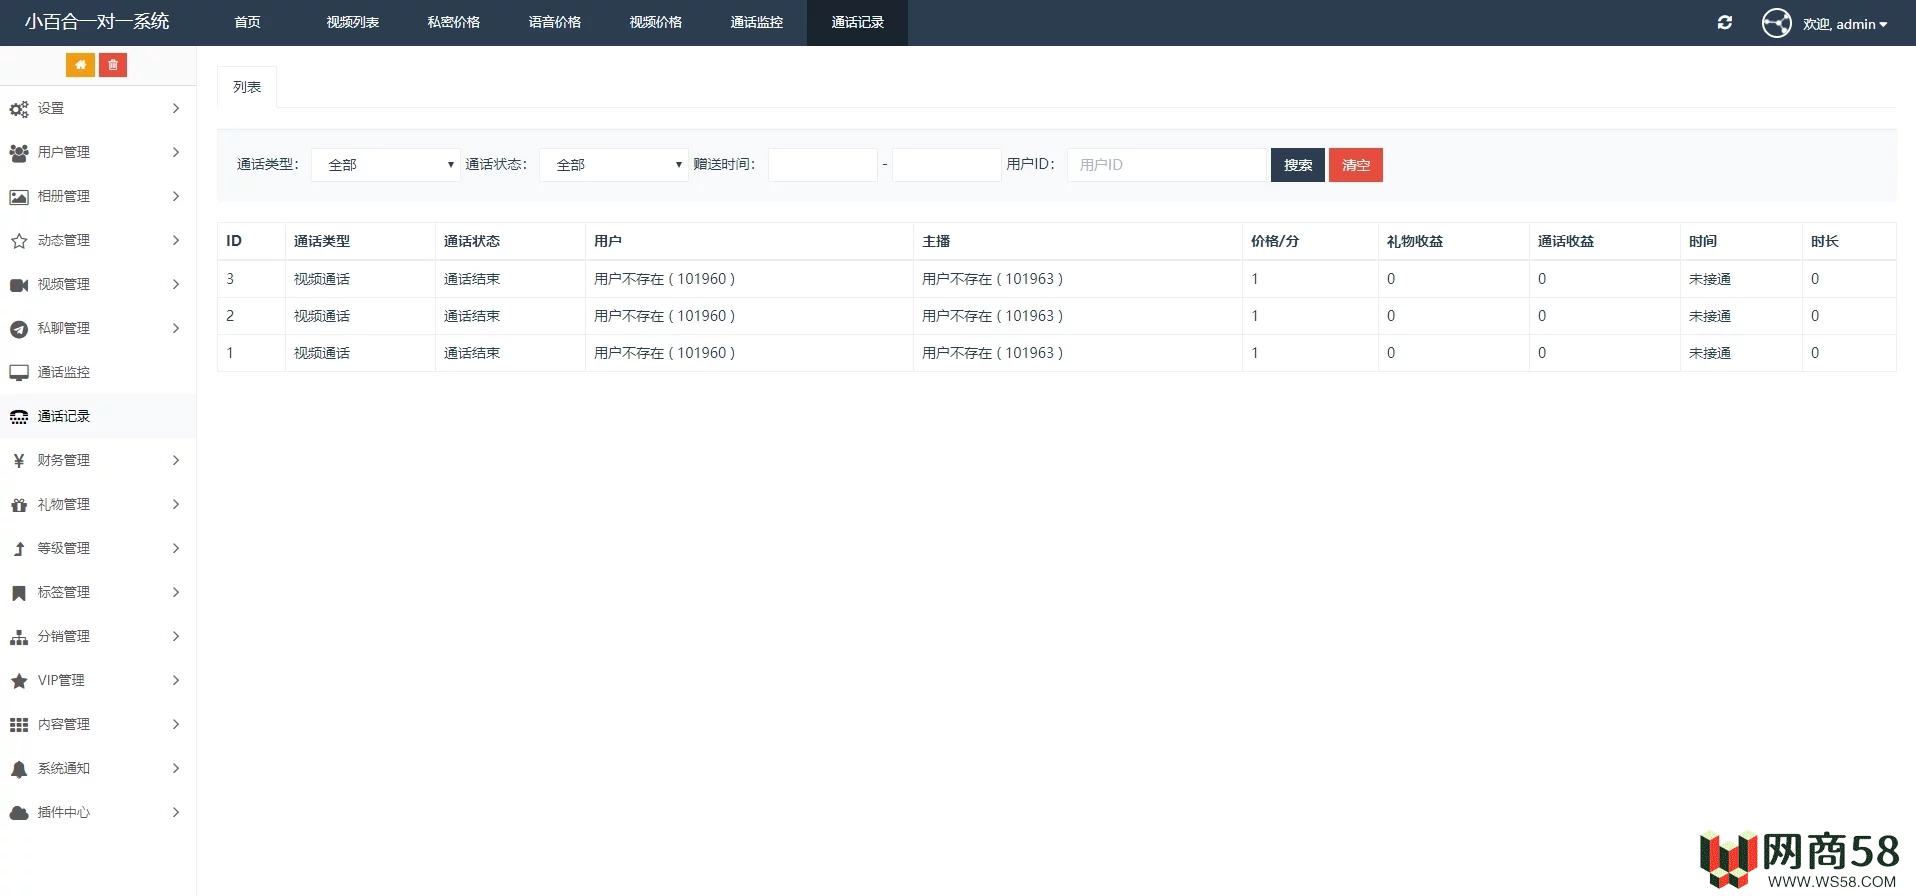This screenshot has width=1916, height=896.
Task: Click the 通话记录 phone icon
Action: [x=19, y=417]
